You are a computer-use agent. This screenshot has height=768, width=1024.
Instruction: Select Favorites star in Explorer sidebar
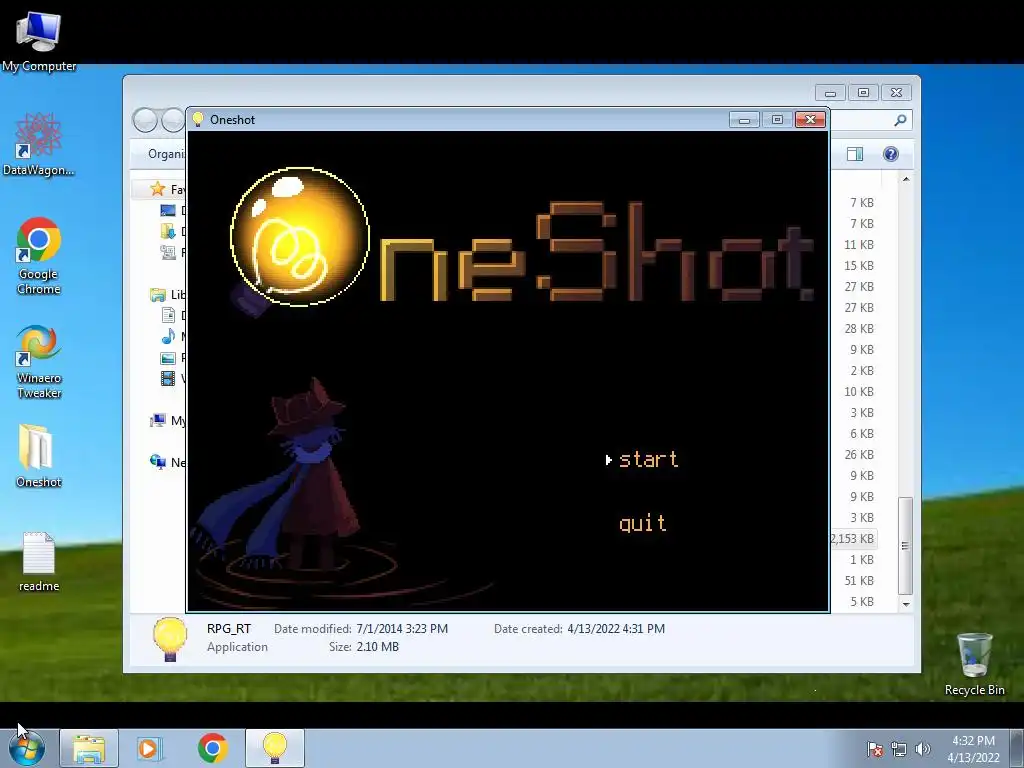[157, 189]
